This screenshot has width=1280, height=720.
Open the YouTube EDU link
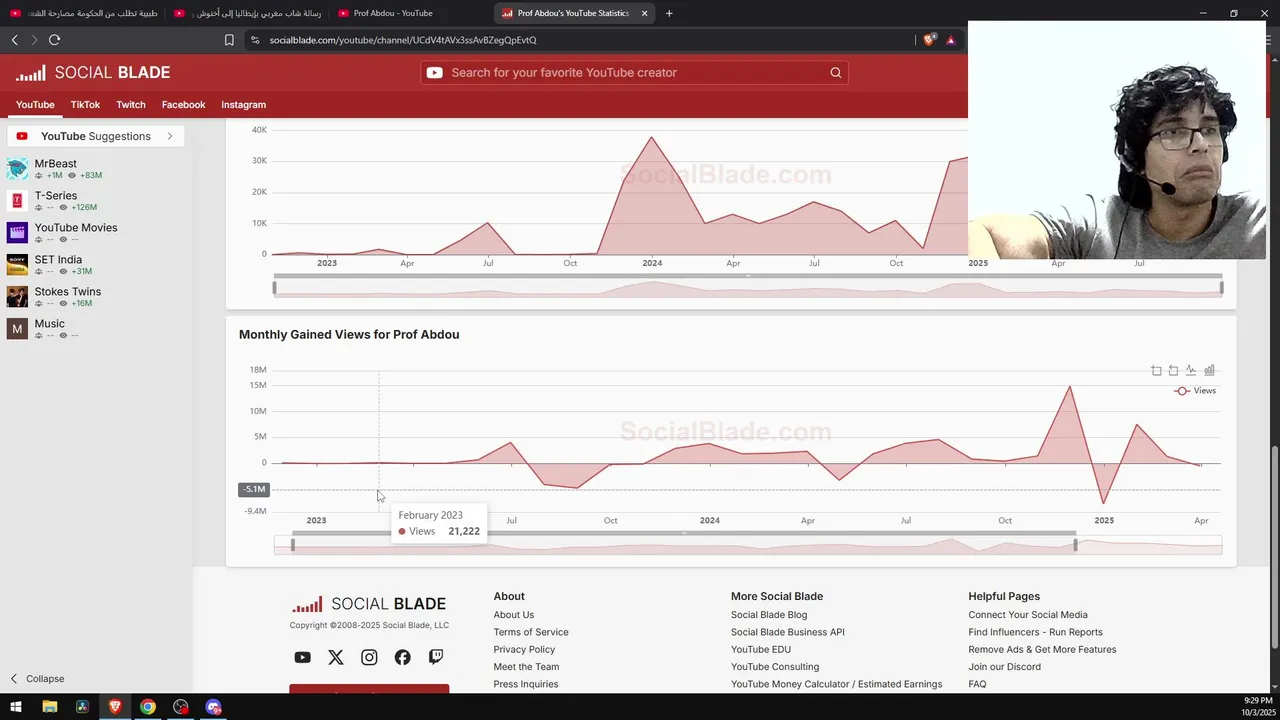(760, 650)
